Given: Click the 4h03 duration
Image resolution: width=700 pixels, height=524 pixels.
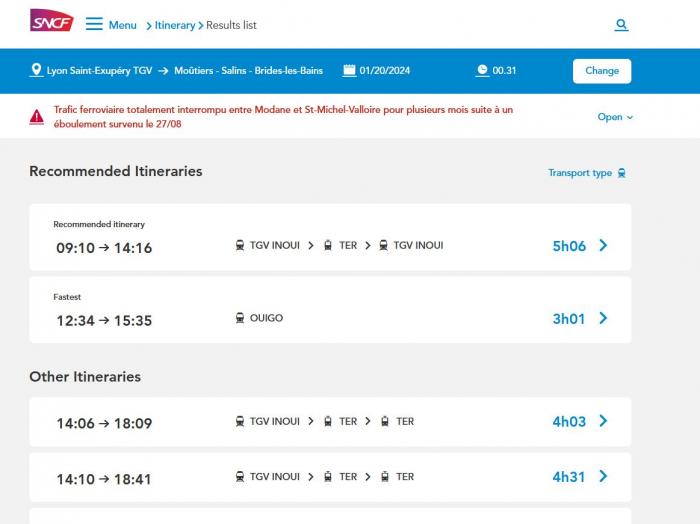Looking at the screenshot, I should tap(569, 421).
